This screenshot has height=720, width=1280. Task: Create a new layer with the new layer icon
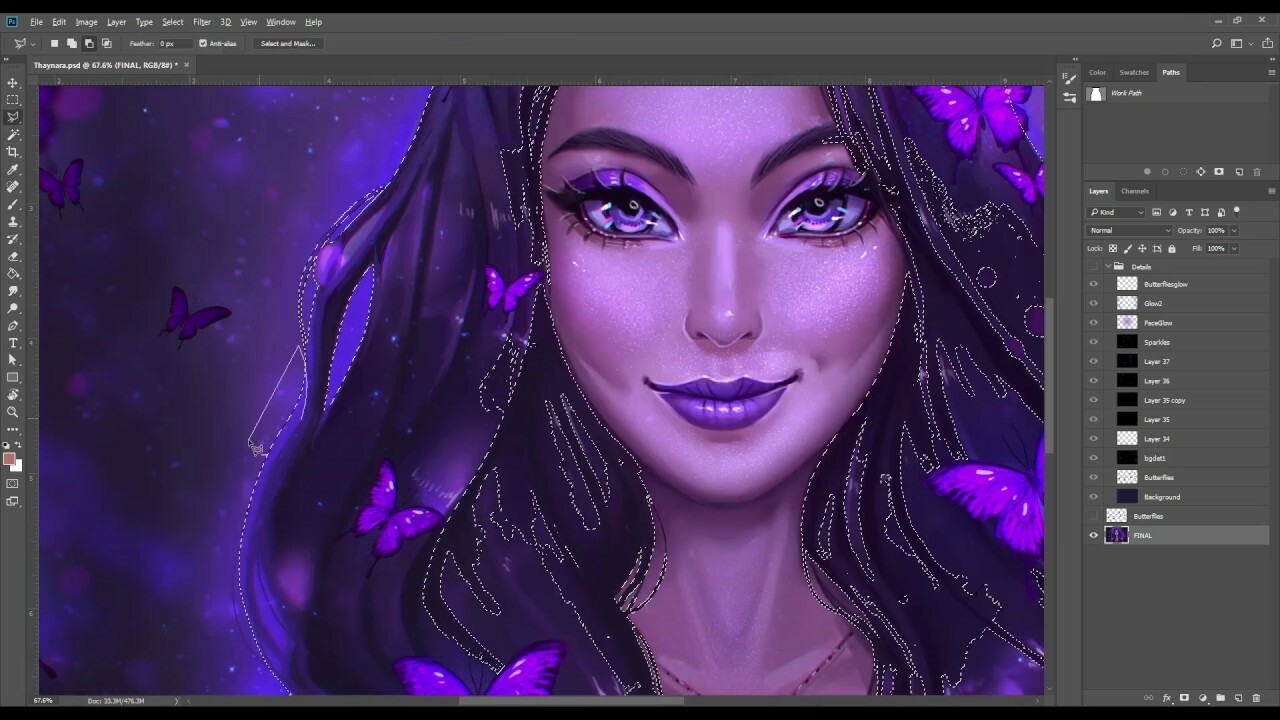pos(1239,698)
